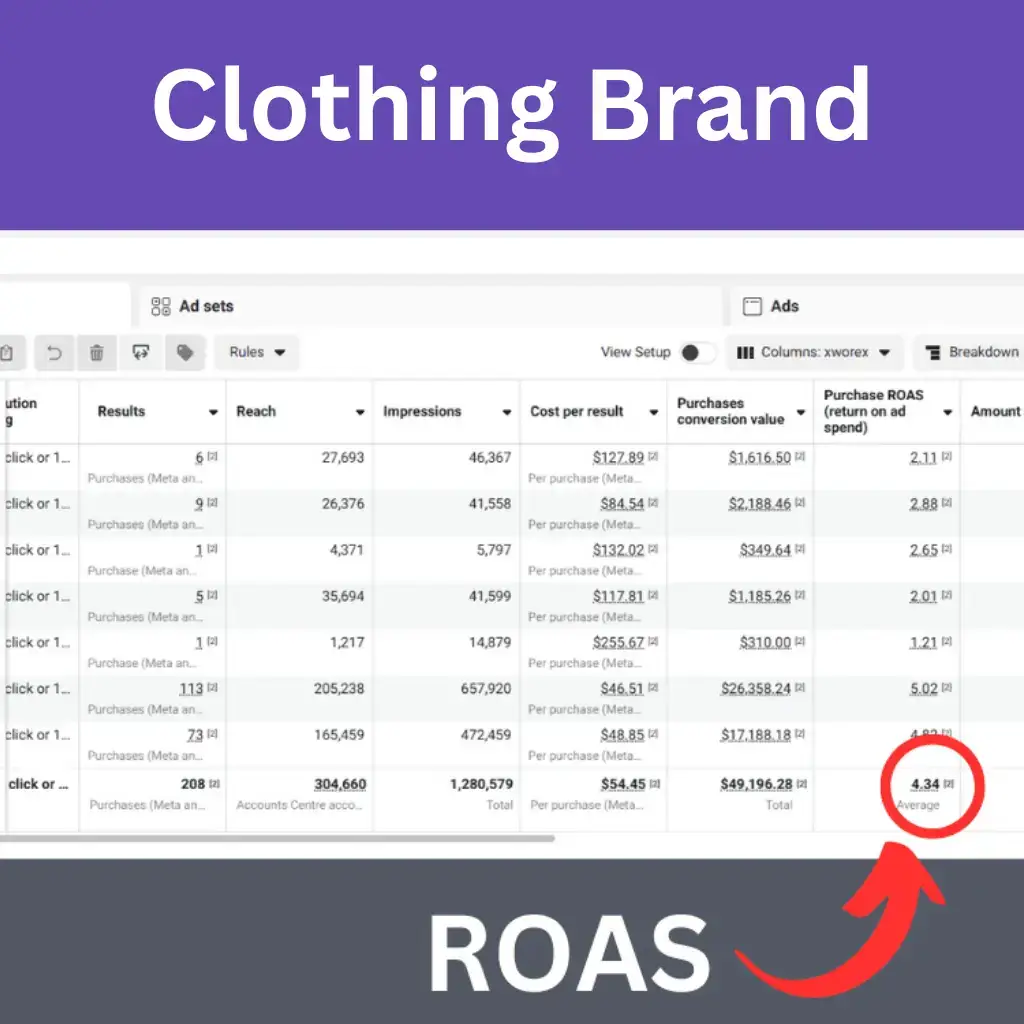Click total results value 208
The image size is (1024, 1024).
[193, 784]
